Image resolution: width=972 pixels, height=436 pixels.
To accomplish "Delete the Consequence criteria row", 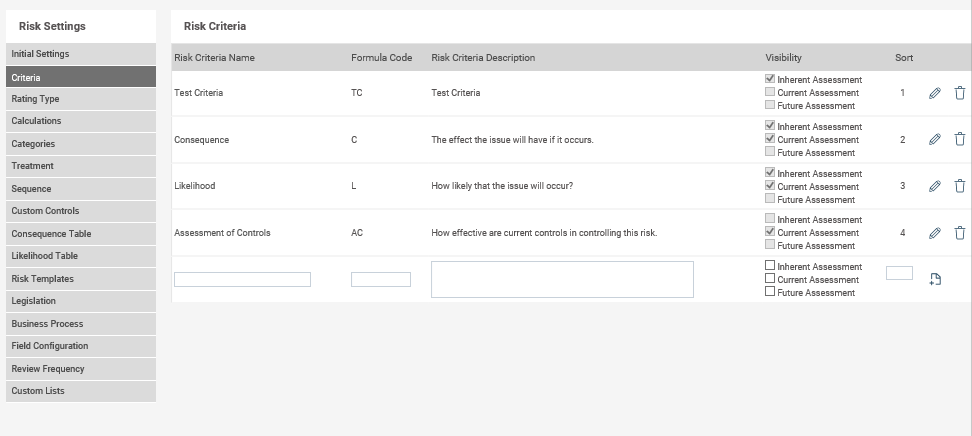I will [960, 140].
